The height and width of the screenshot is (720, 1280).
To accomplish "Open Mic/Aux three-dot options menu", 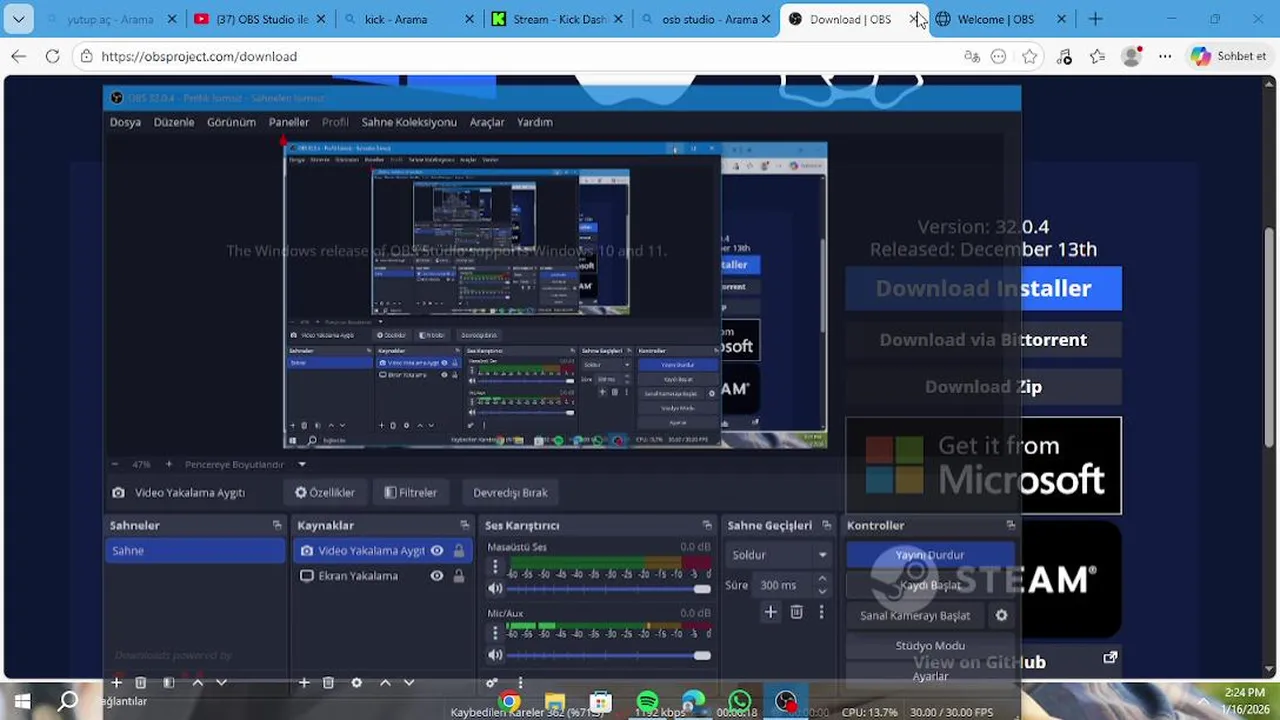I will pyautogui.click(x=494, y=633).
